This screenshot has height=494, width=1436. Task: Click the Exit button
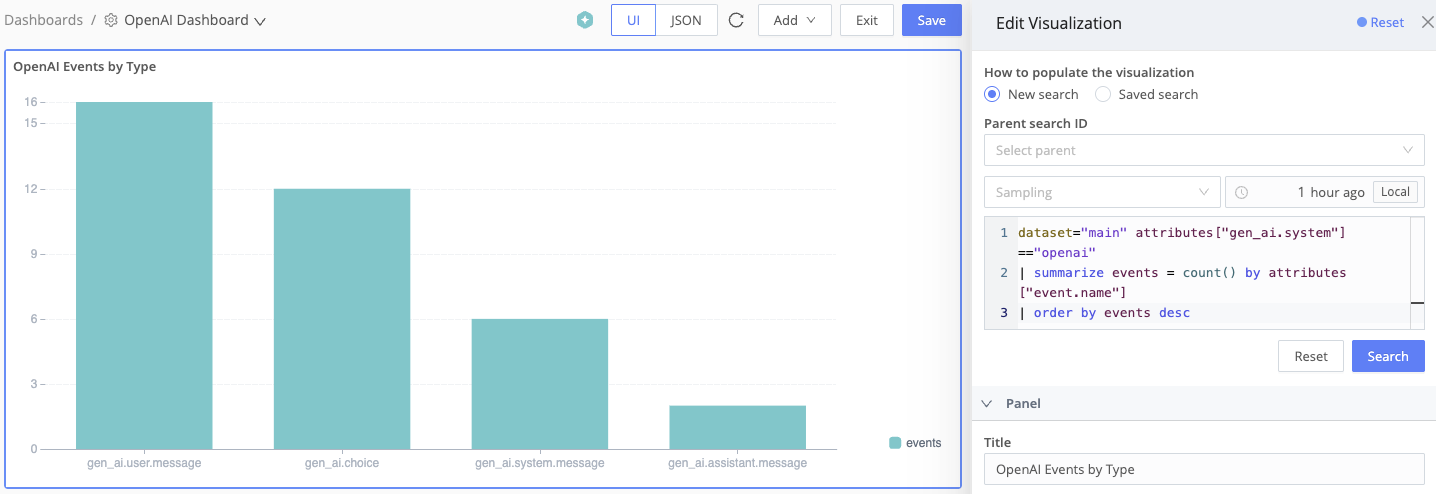(867, 20)
